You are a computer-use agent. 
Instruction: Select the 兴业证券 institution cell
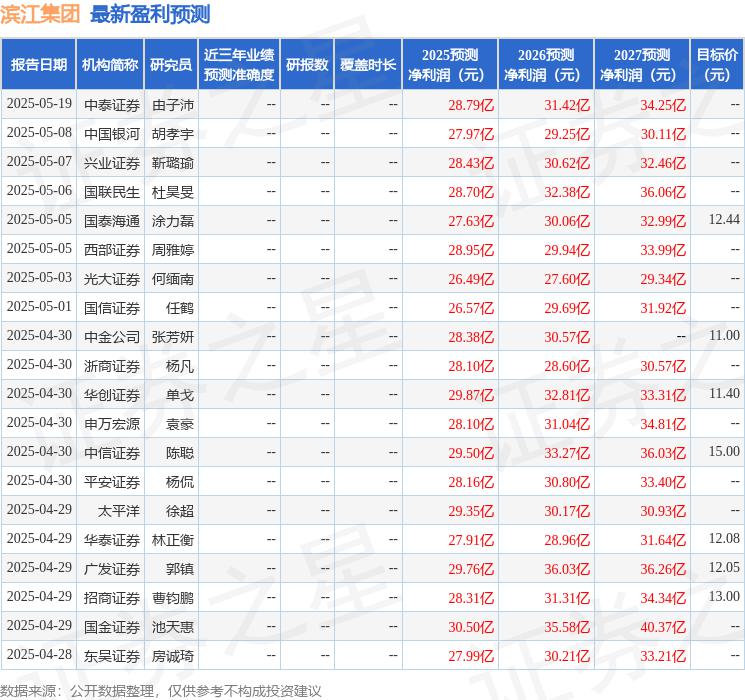(x=112, y=163)
